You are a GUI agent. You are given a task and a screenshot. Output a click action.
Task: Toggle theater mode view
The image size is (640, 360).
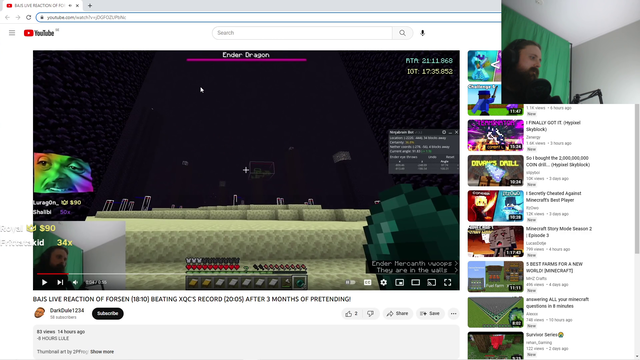tap(416, 282)
